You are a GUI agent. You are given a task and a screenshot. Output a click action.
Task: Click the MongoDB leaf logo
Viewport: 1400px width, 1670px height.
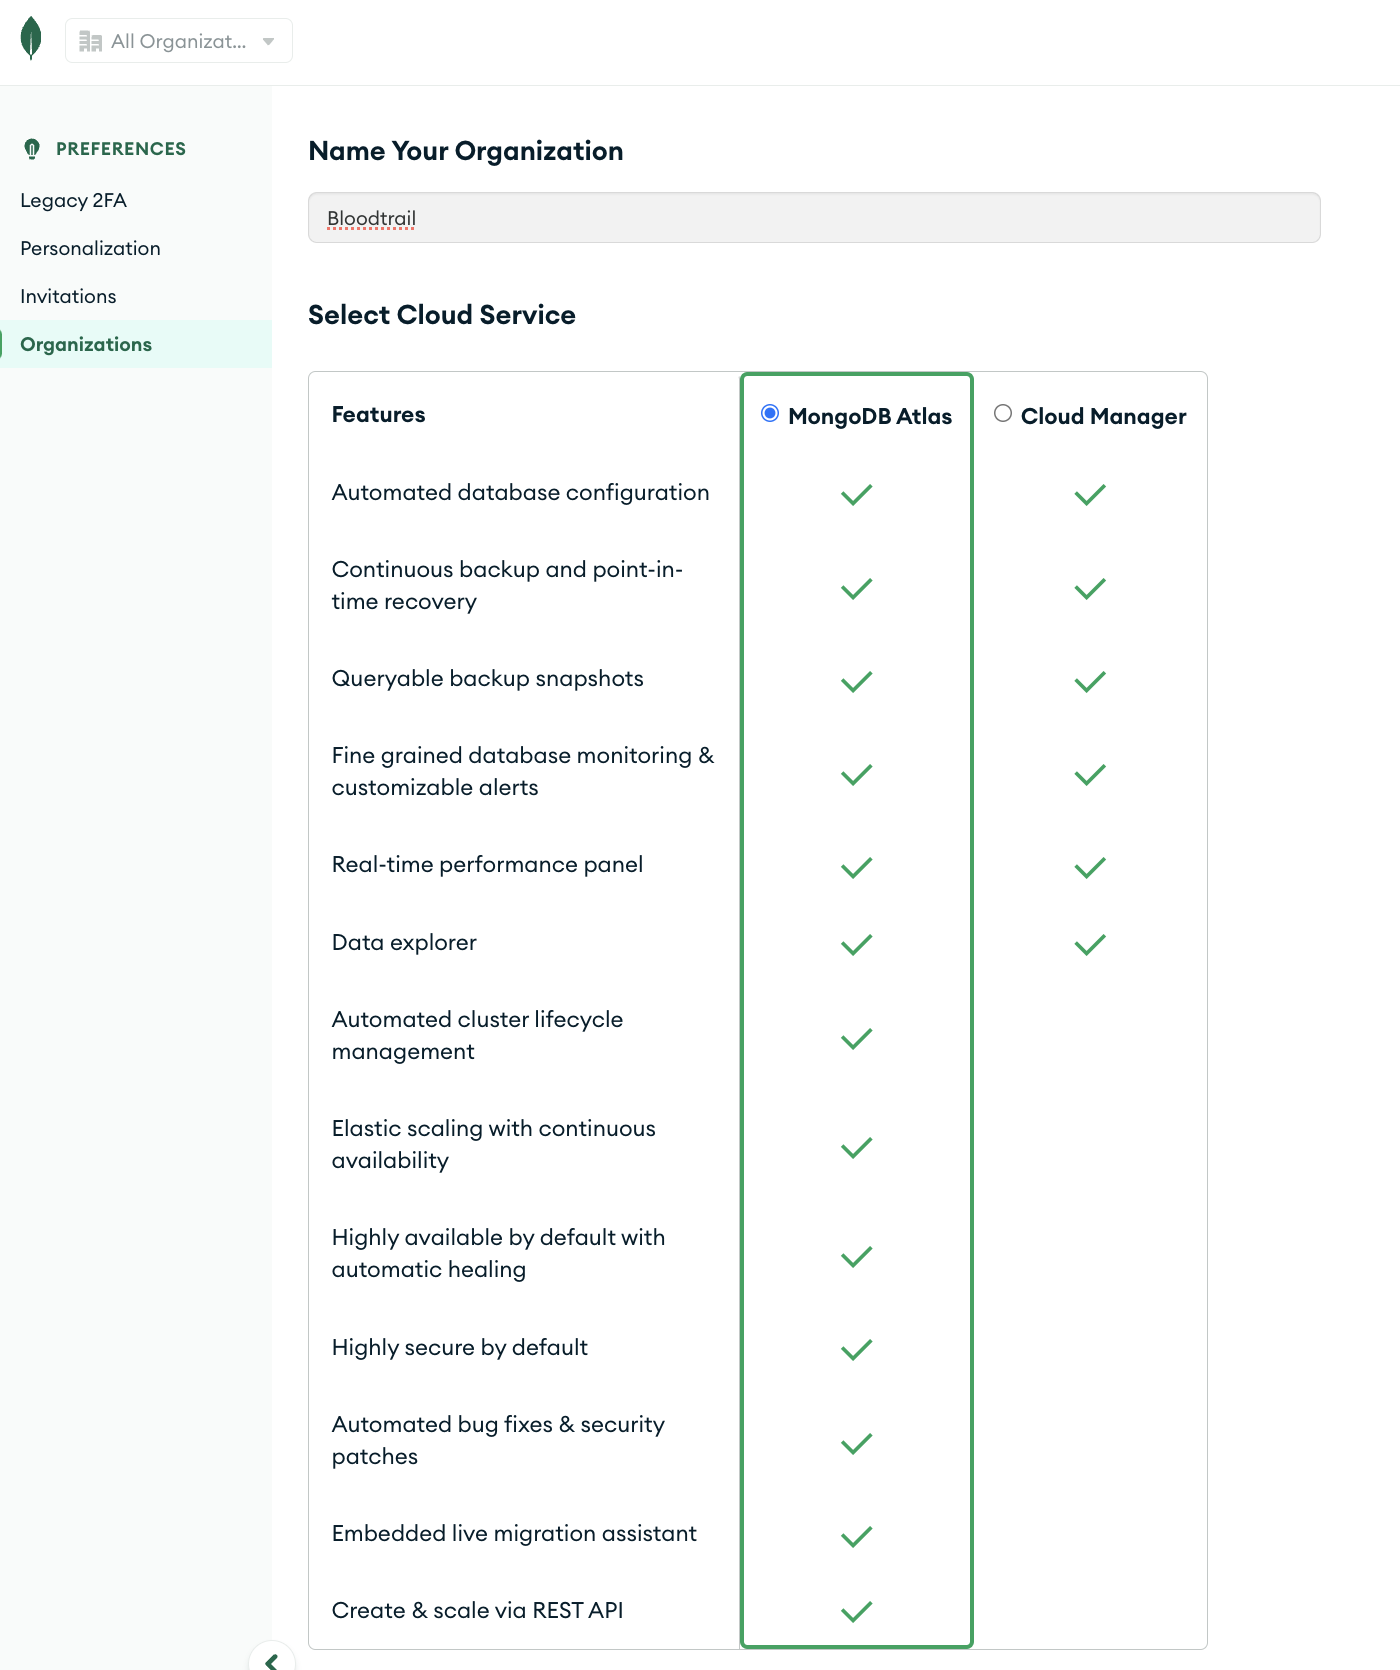[31, 39]
